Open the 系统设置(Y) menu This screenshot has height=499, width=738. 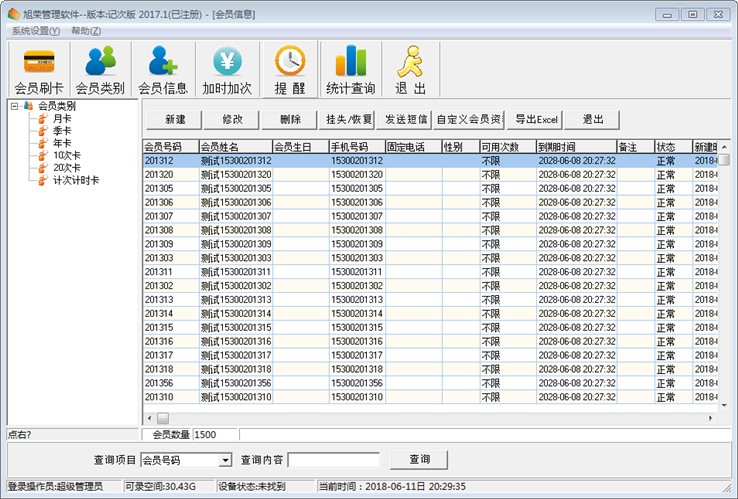click(x=36, y=31)
